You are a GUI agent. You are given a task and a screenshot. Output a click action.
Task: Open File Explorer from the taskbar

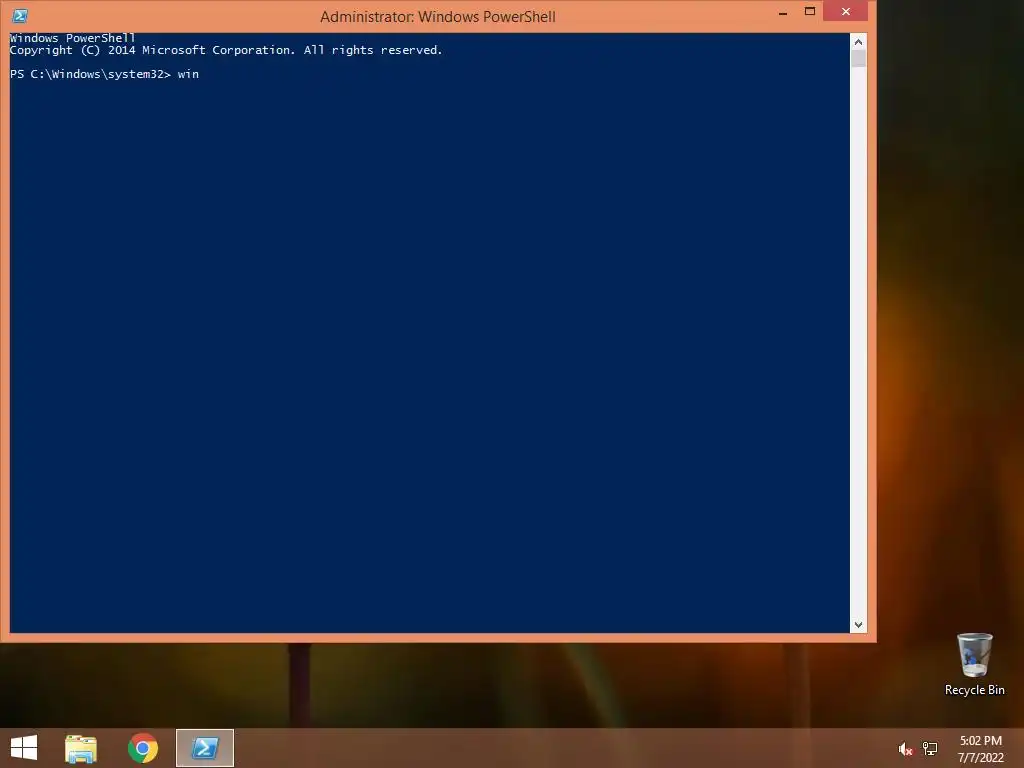point(81,748)
